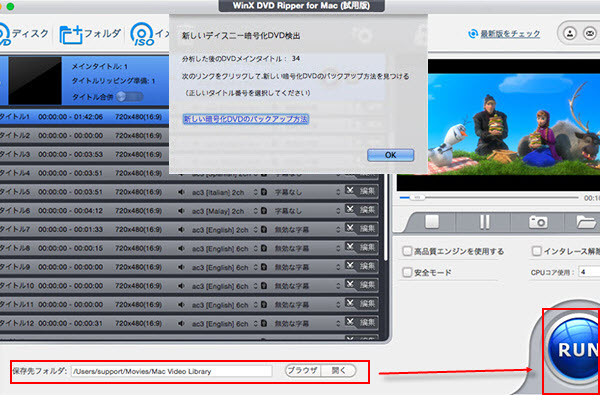Stop preview playback with the square button

pos(432,222)
